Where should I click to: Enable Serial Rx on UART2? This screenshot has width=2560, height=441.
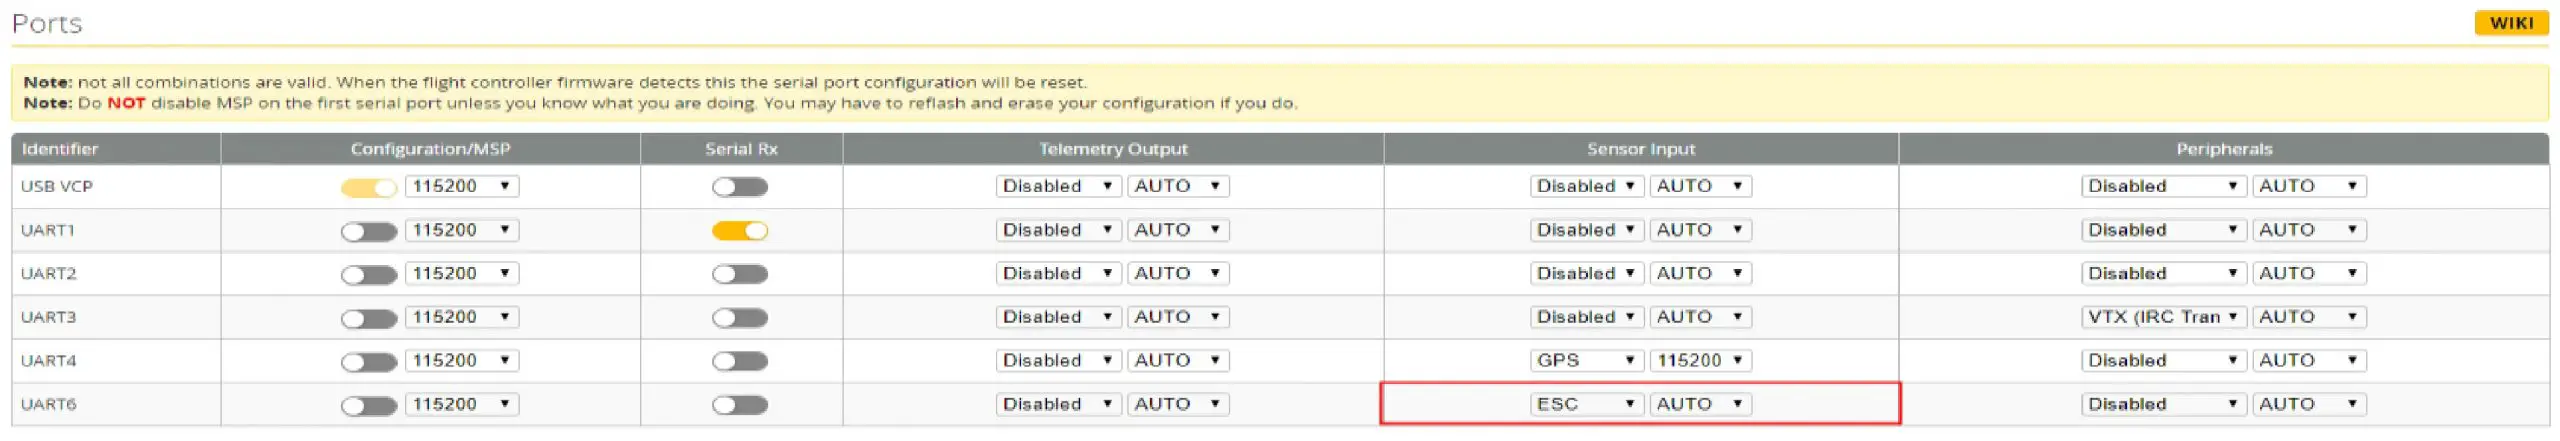pos(740,274)
